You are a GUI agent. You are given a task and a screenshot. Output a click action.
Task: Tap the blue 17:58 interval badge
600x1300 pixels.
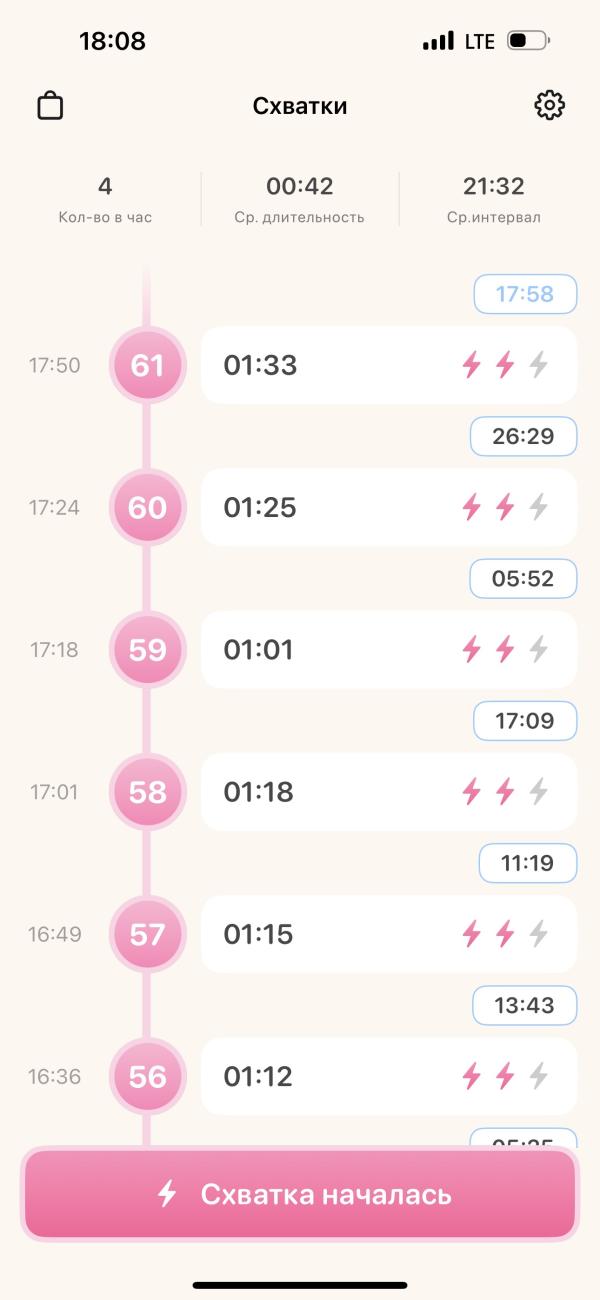525,294
